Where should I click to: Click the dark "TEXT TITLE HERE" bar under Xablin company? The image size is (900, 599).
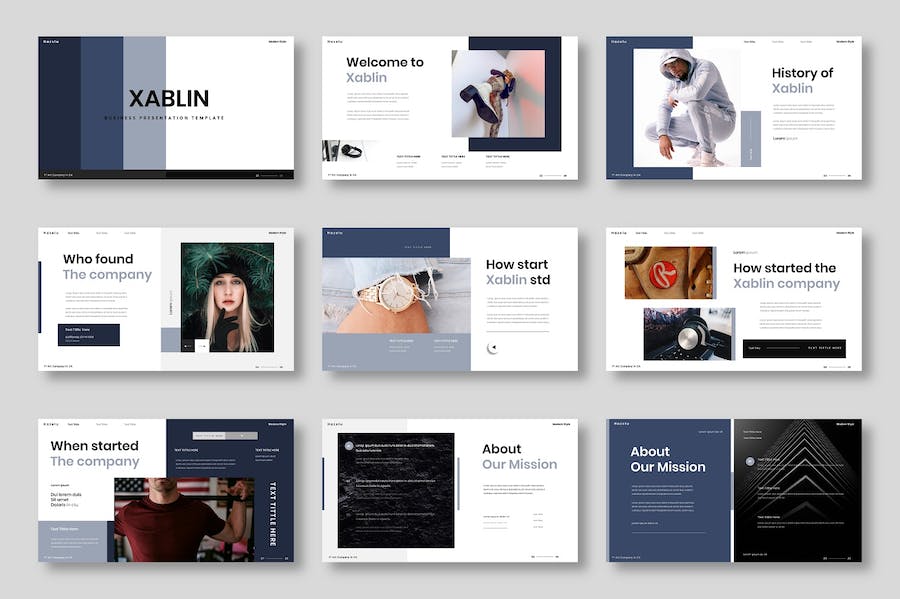(794, 348)
